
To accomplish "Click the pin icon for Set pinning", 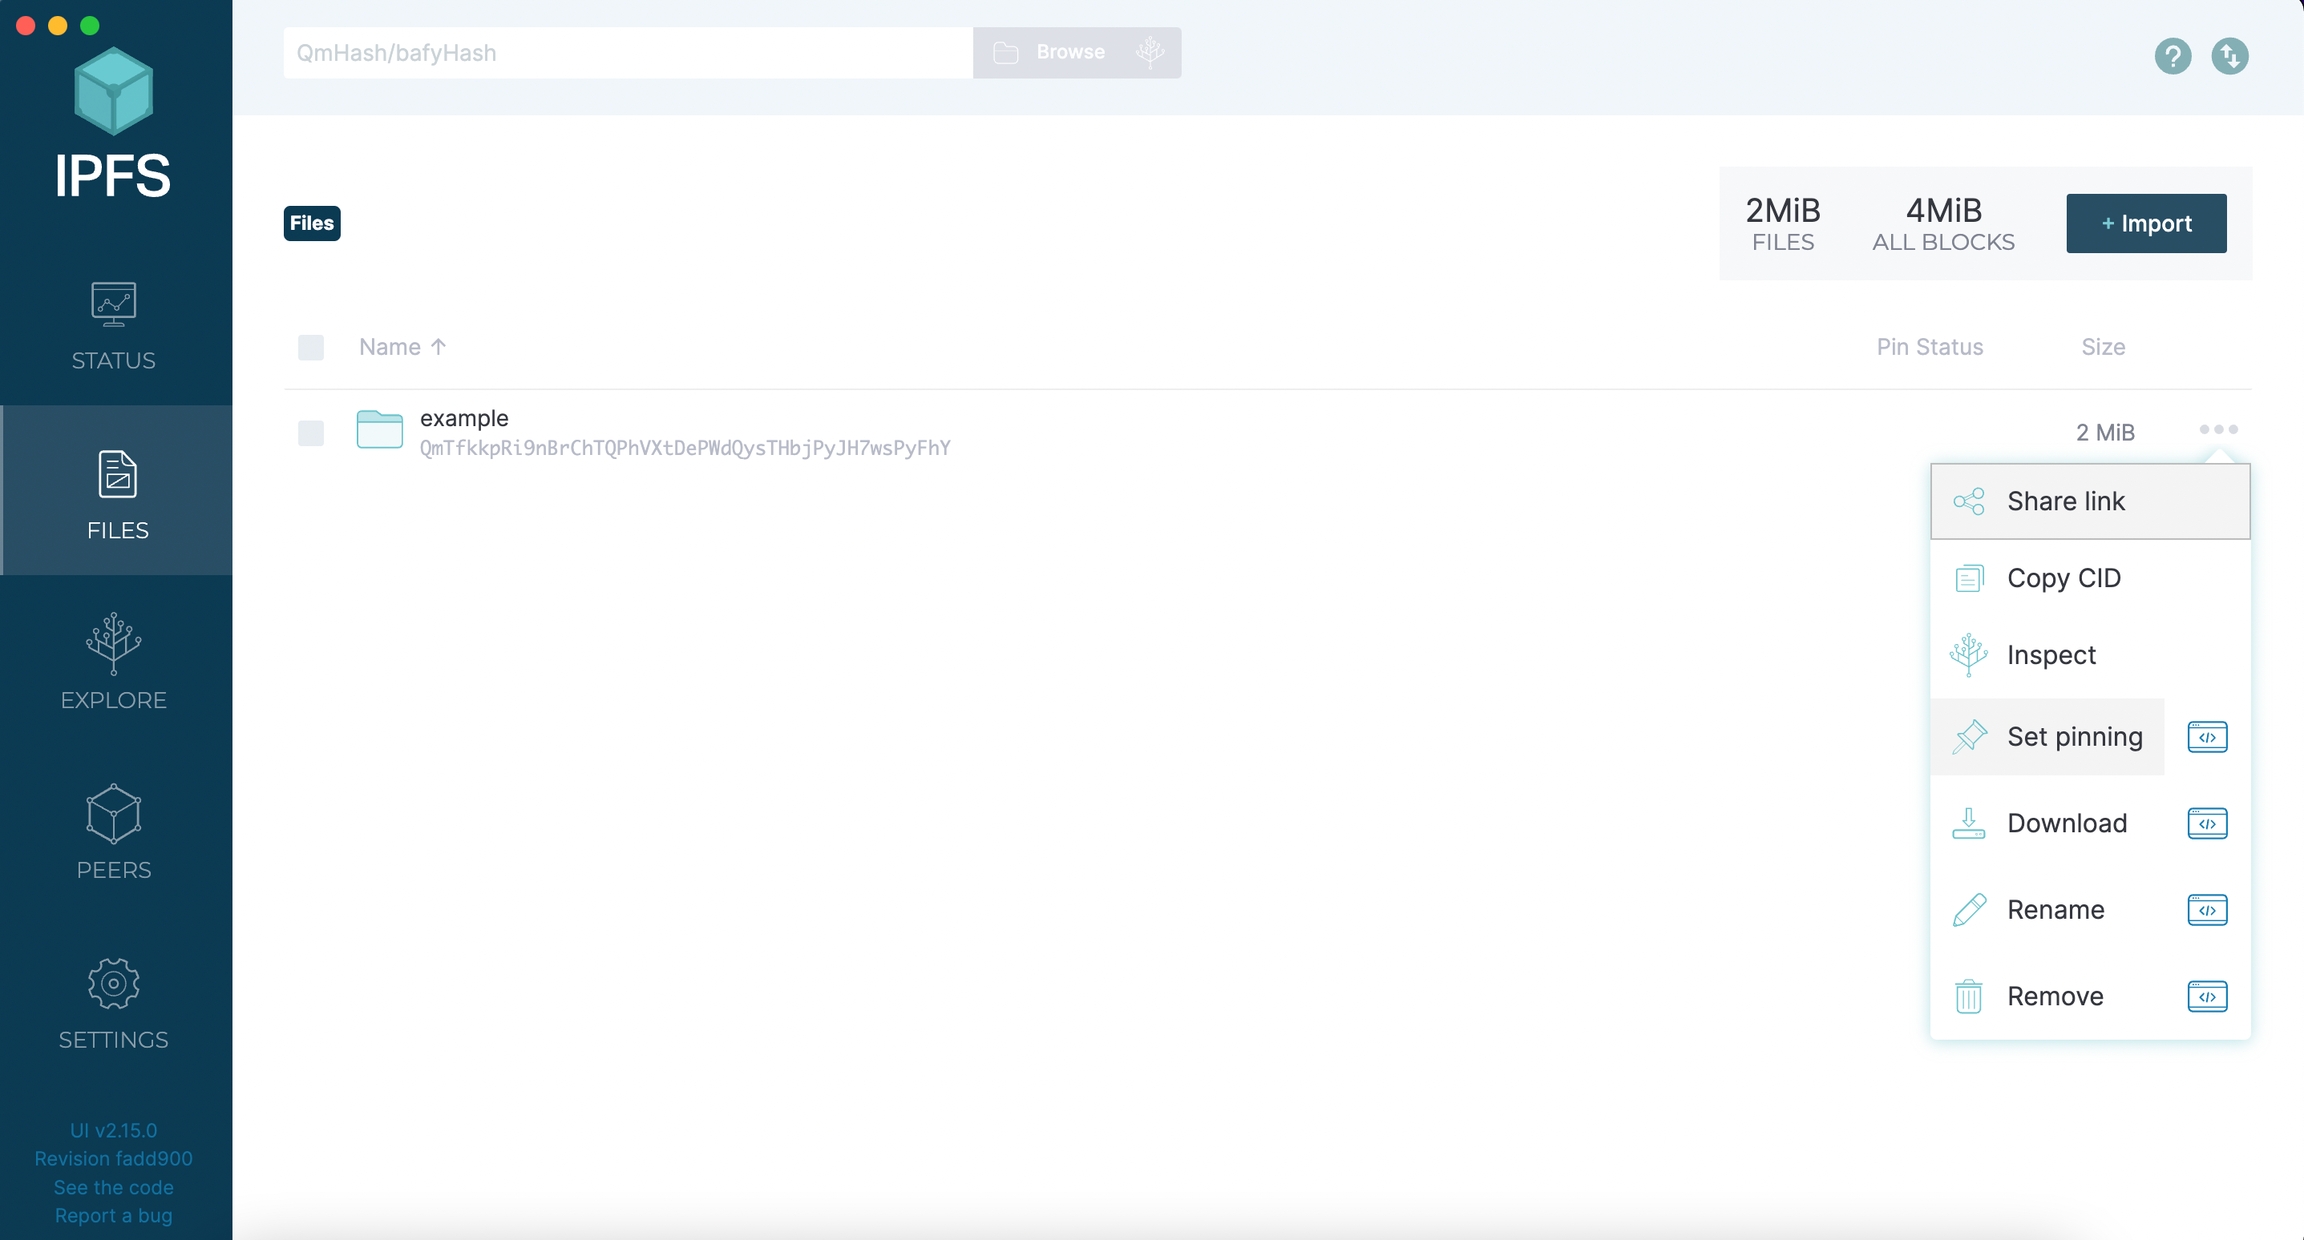I will (x=1969, y=737).
